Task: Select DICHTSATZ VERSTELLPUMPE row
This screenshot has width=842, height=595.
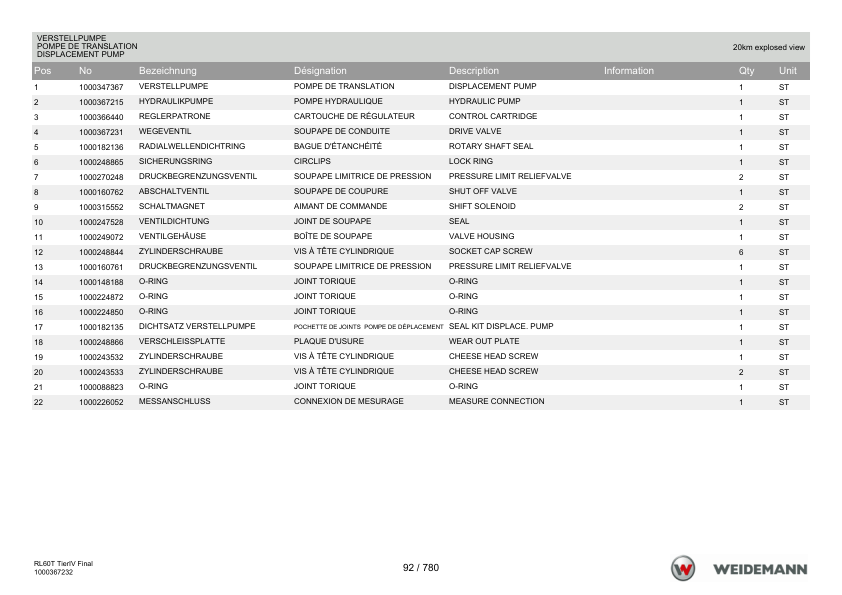Action: tap(421, 327)
